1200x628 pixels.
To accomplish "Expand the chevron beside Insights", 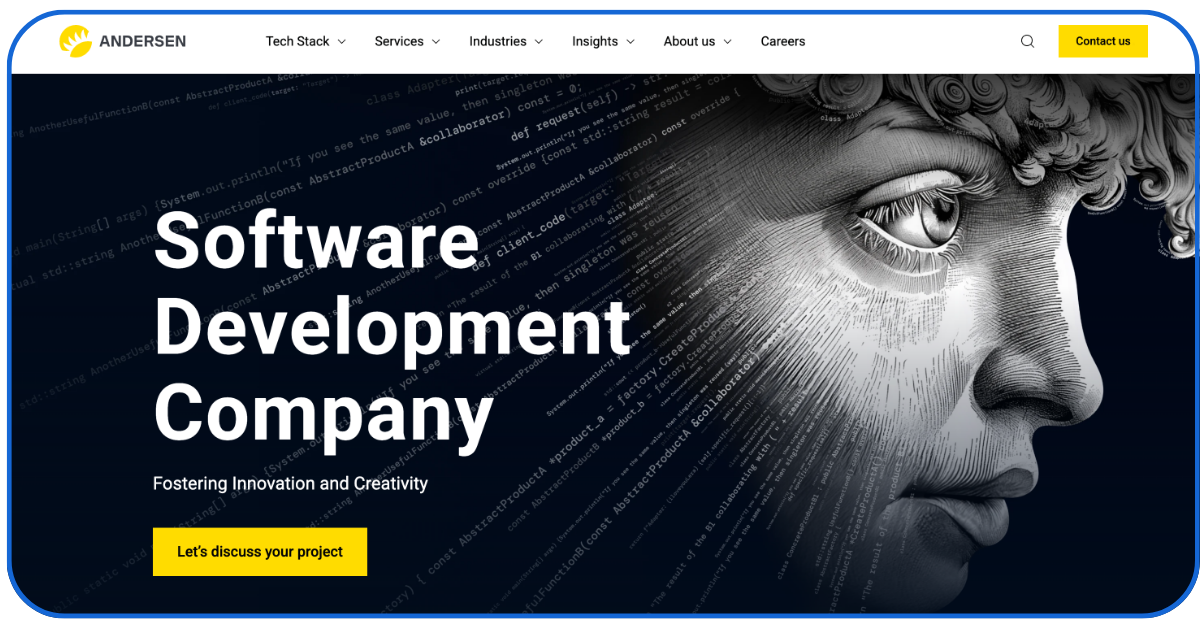I will click(630, 42).
